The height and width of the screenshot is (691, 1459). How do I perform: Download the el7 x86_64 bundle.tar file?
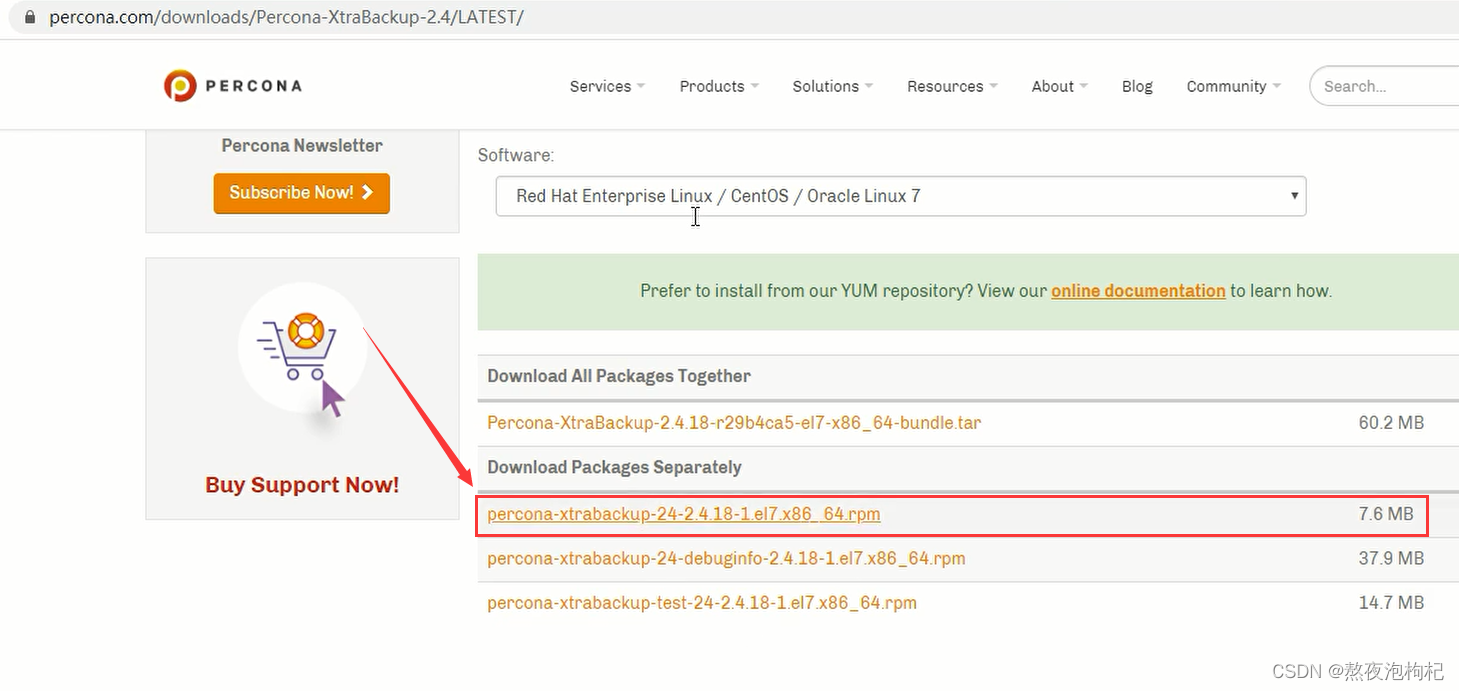734,423
